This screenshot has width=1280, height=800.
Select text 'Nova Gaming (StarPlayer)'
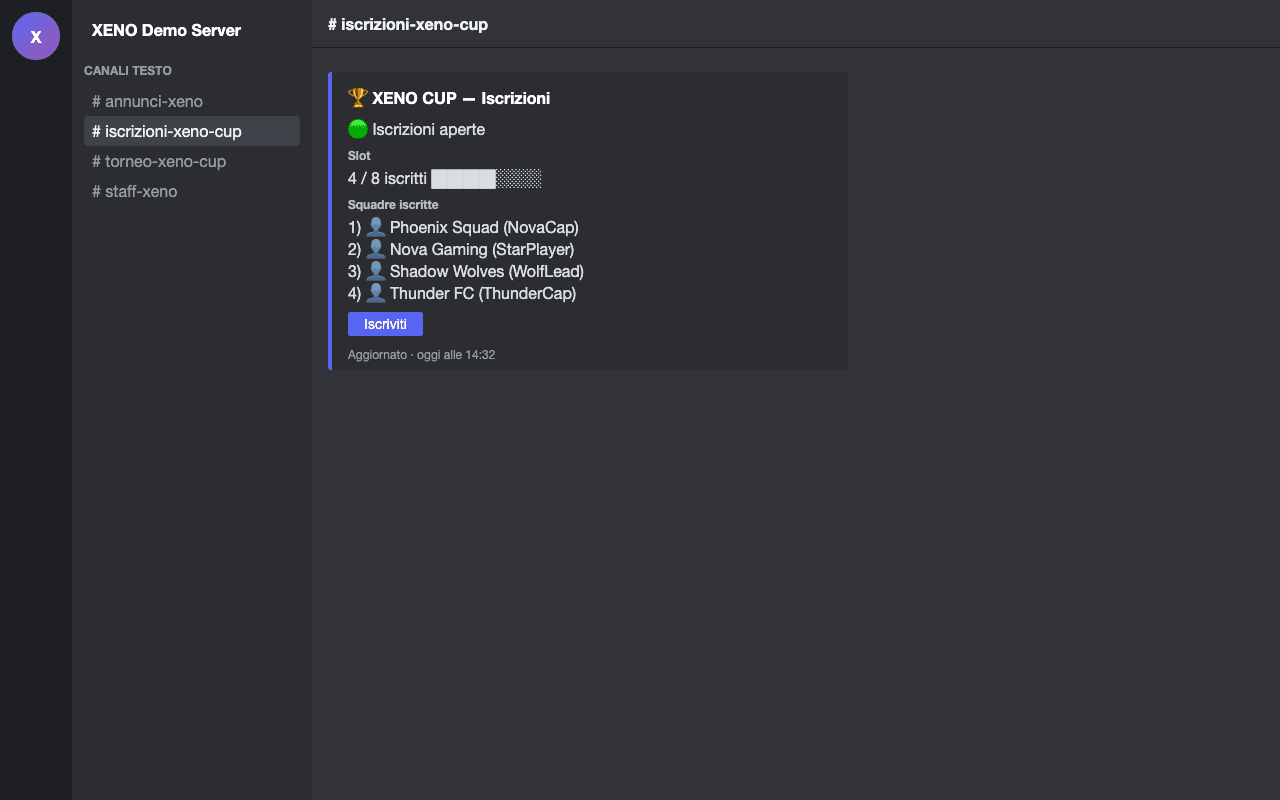(x=482, y=249)
